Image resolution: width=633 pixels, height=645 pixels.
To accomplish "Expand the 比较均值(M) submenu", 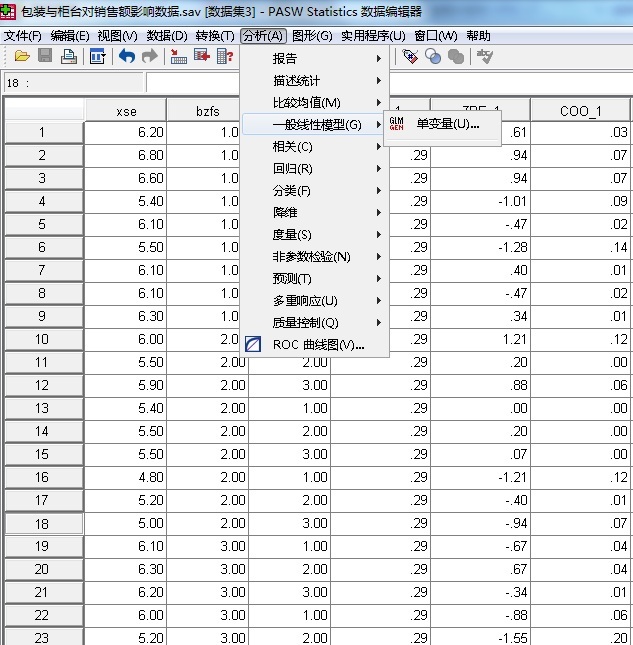I will pos(314,102).
